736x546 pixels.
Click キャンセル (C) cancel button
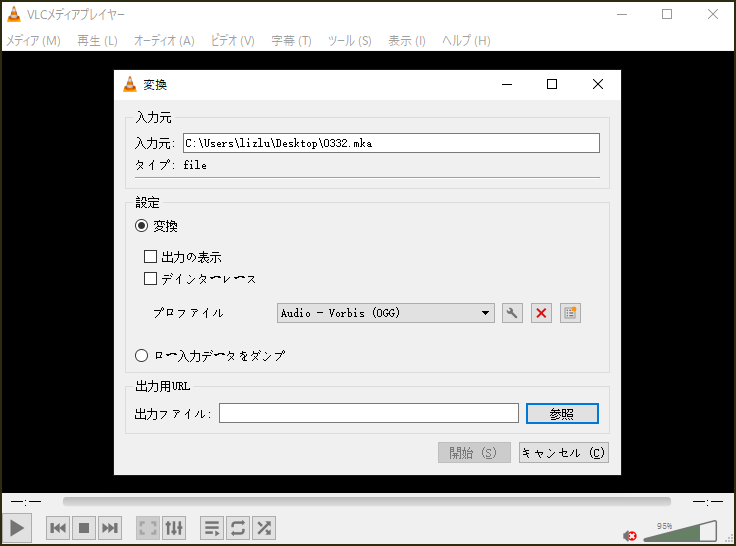(564, 453)
